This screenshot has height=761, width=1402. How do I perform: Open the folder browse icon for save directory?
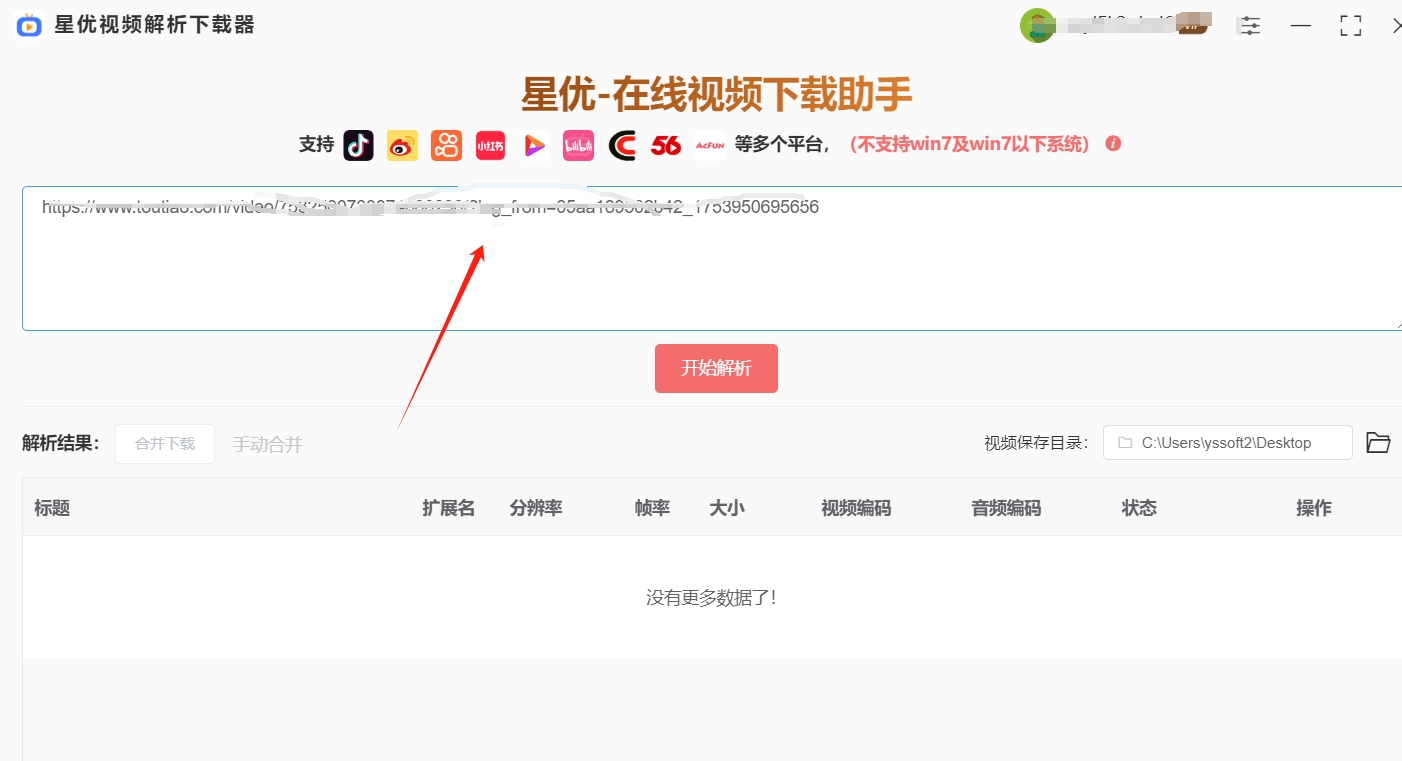[1378, 442]
